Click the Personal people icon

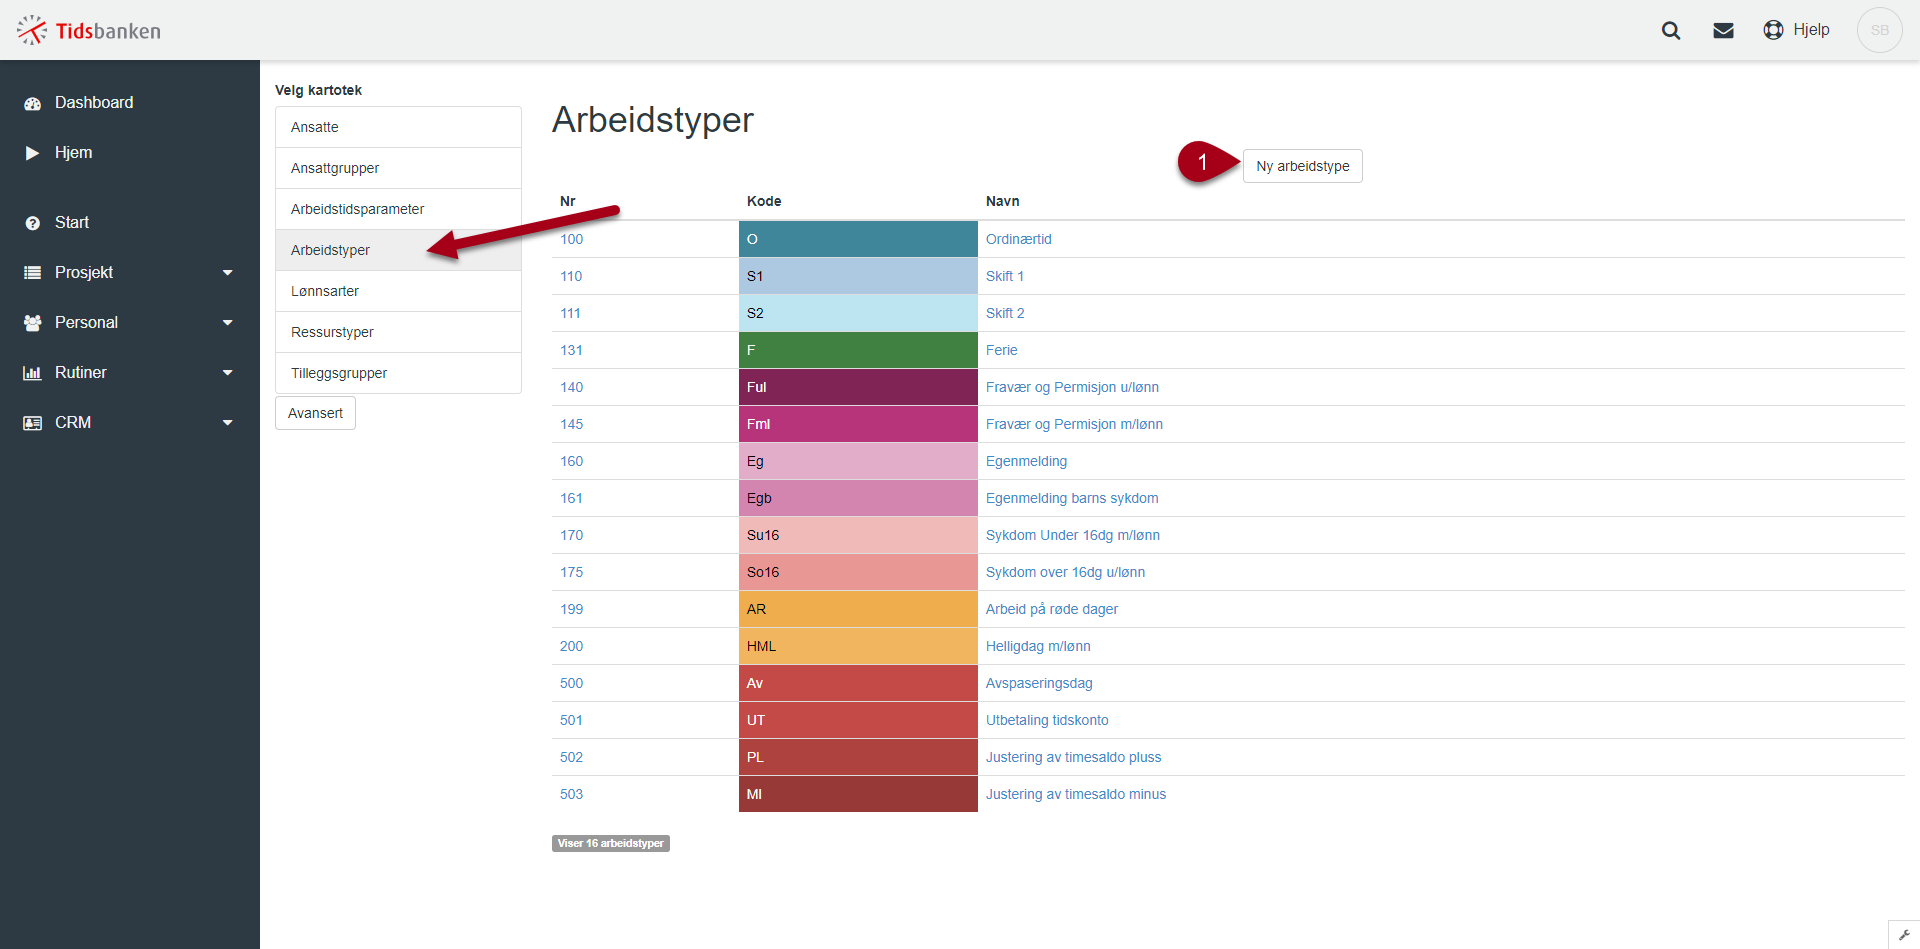(33, 323)
